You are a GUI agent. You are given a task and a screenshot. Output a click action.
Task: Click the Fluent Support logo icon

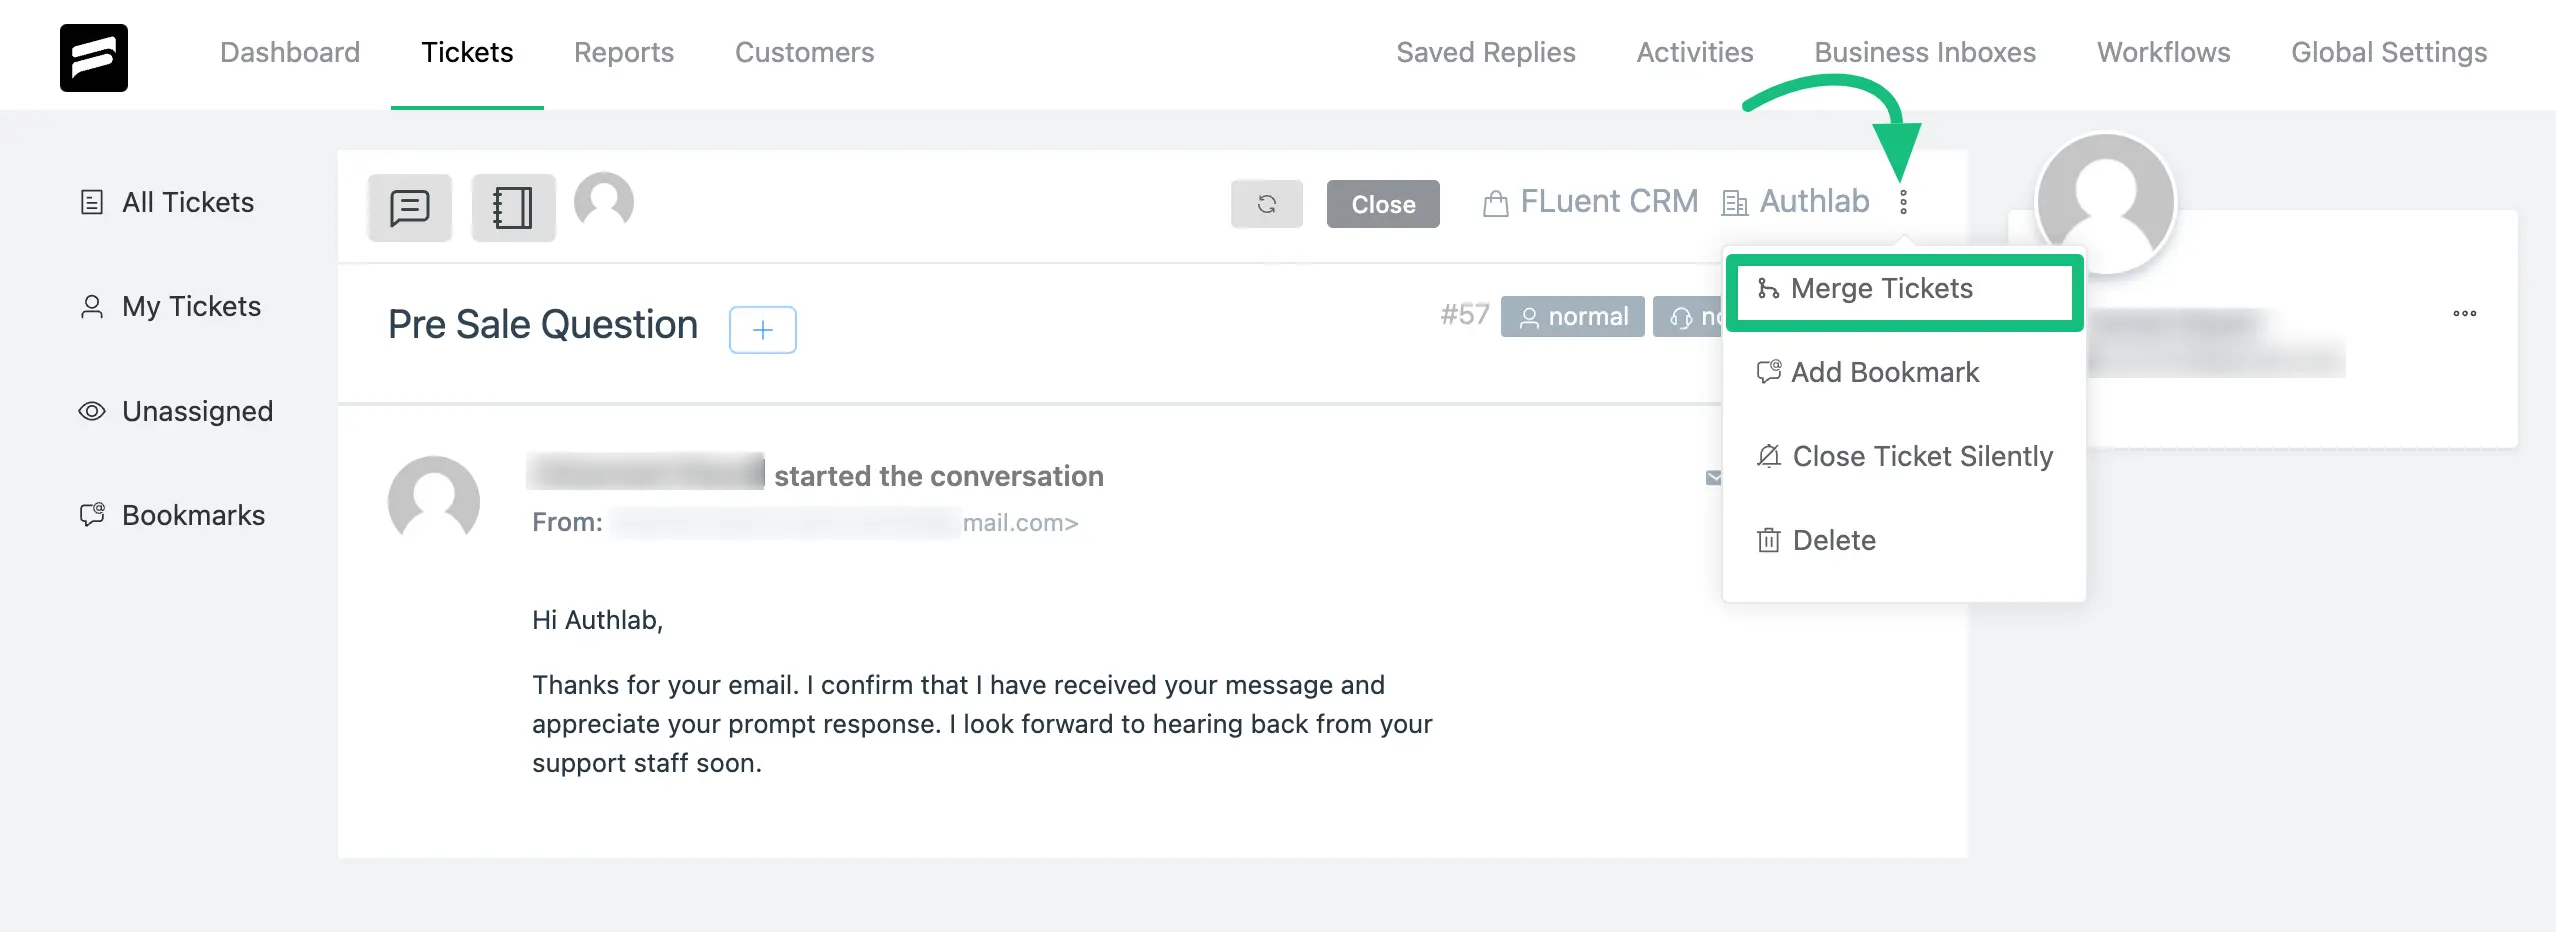pos(94,57)
